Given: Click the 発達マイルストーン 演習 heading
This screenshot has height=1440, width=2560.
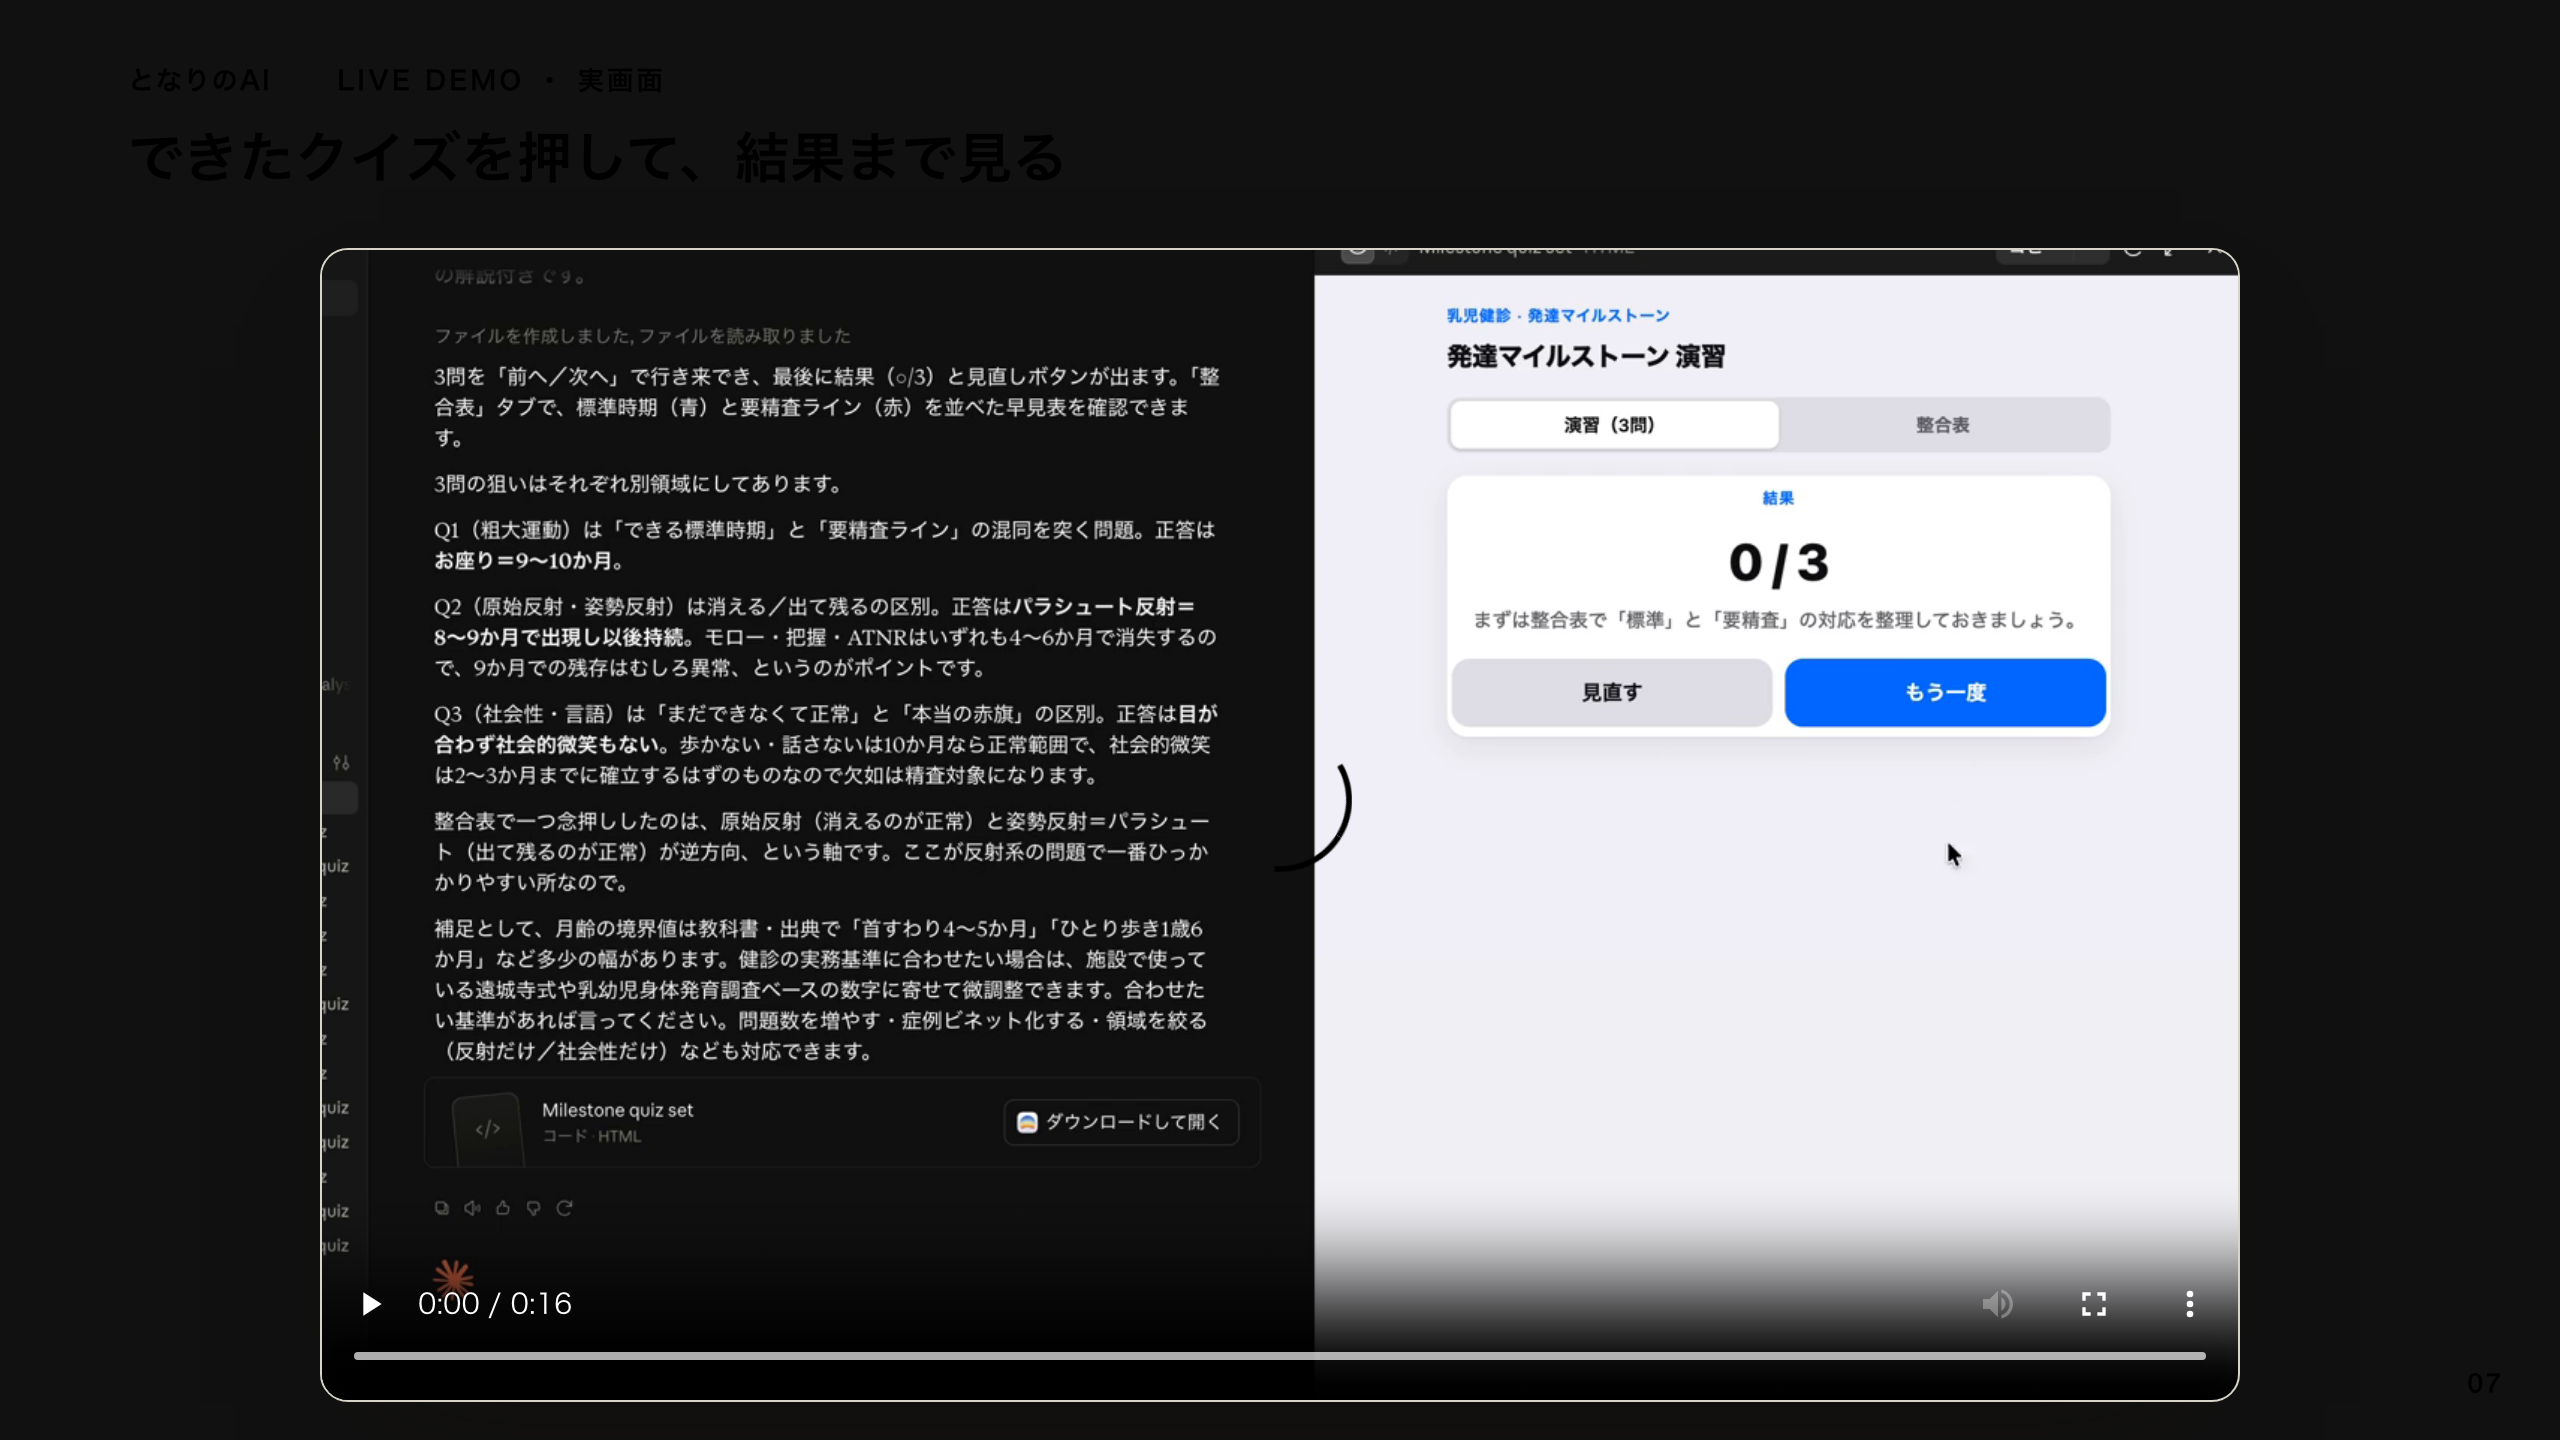Looking at the screenshot, I should [1585, 357].
